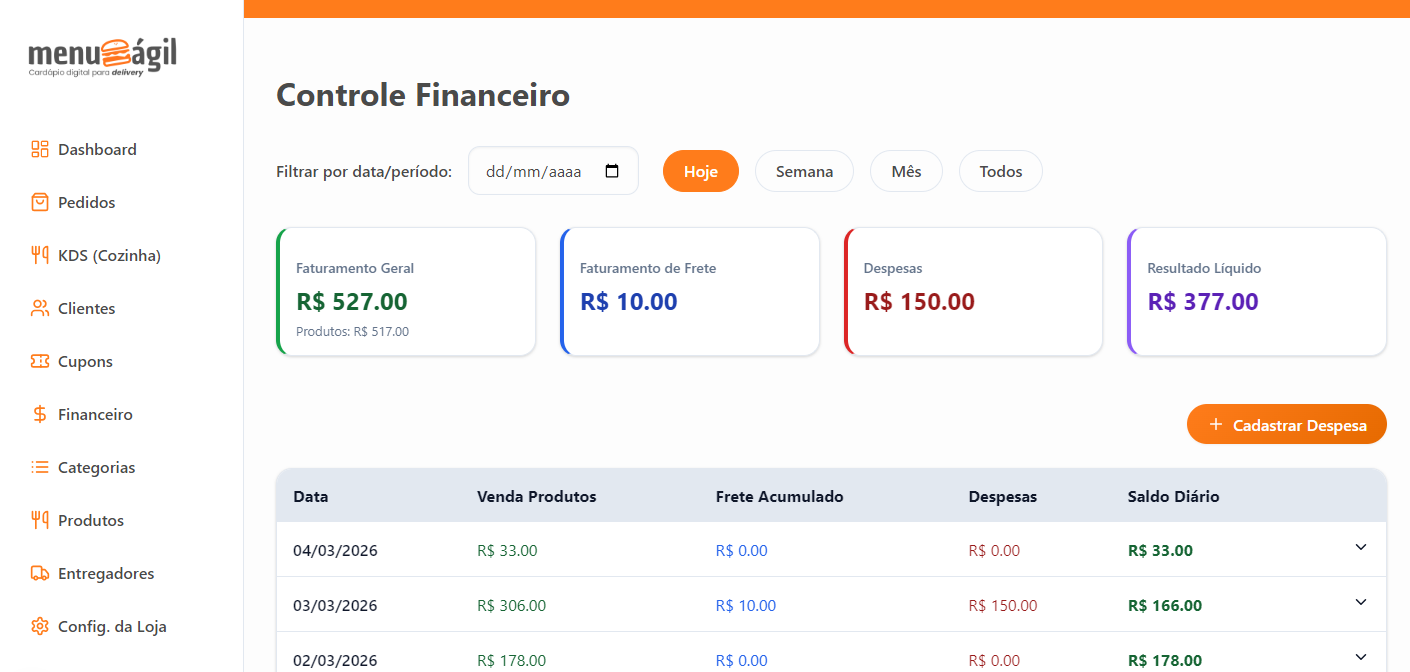Click the Cupons ticket icon
The height and width of the screenshot is (672, 1410).
point(40,362)
